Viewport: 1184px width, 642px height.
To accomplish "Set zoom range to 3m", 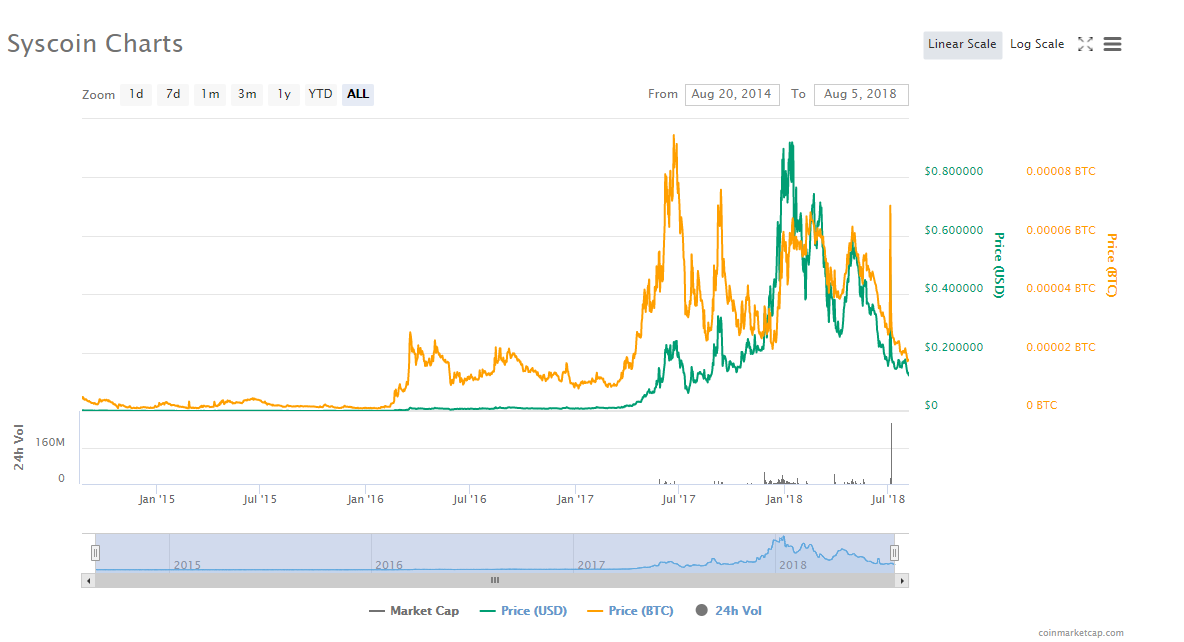I will [x=247, y=94].
